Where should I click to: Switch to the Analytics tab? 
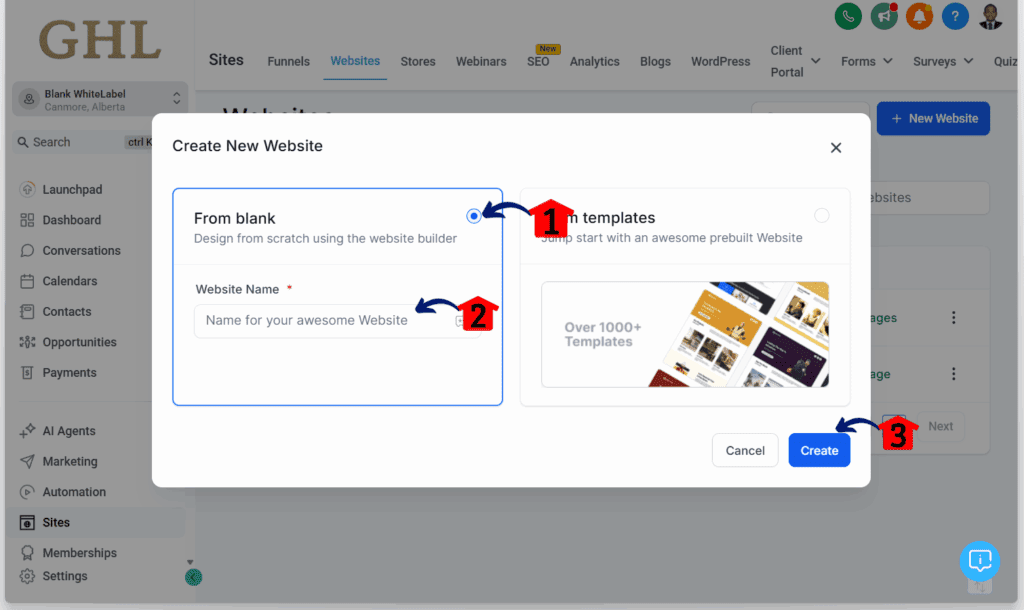[594, 61]
